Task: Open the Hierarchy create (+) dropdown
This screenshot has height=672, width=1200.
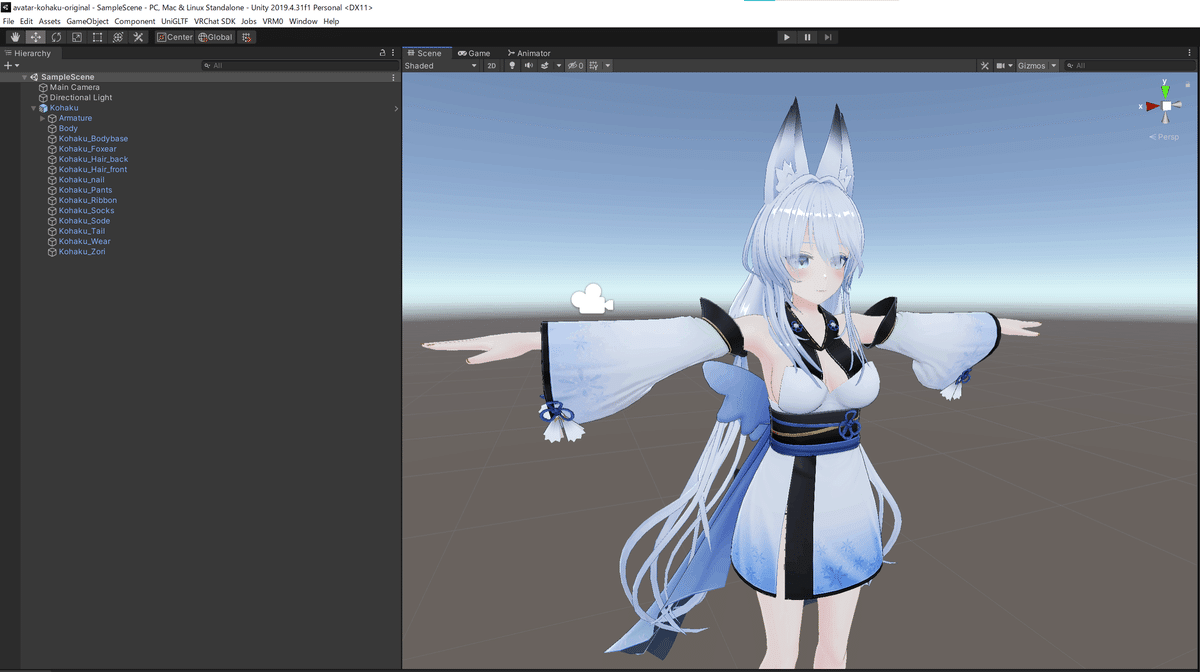Action: point(12,65)
